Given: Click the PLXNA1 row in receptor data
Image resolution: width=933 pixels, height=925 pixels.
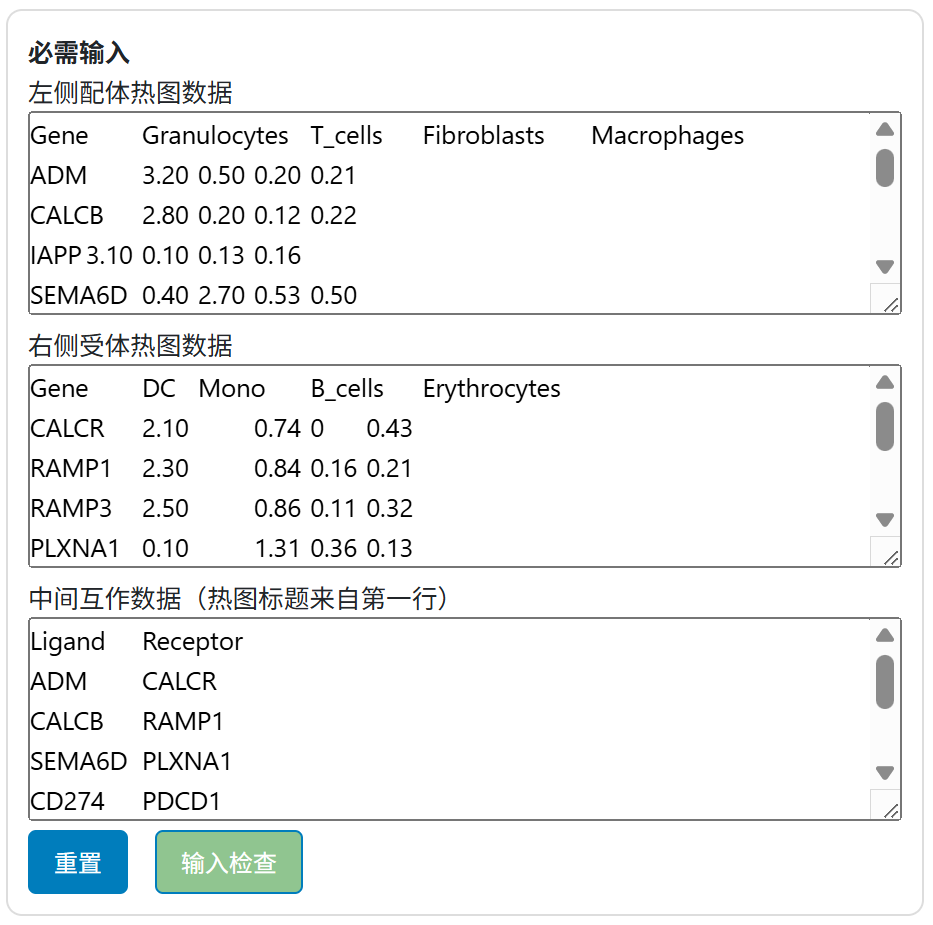Looking at the screenshot, I should tap(221, 549).
